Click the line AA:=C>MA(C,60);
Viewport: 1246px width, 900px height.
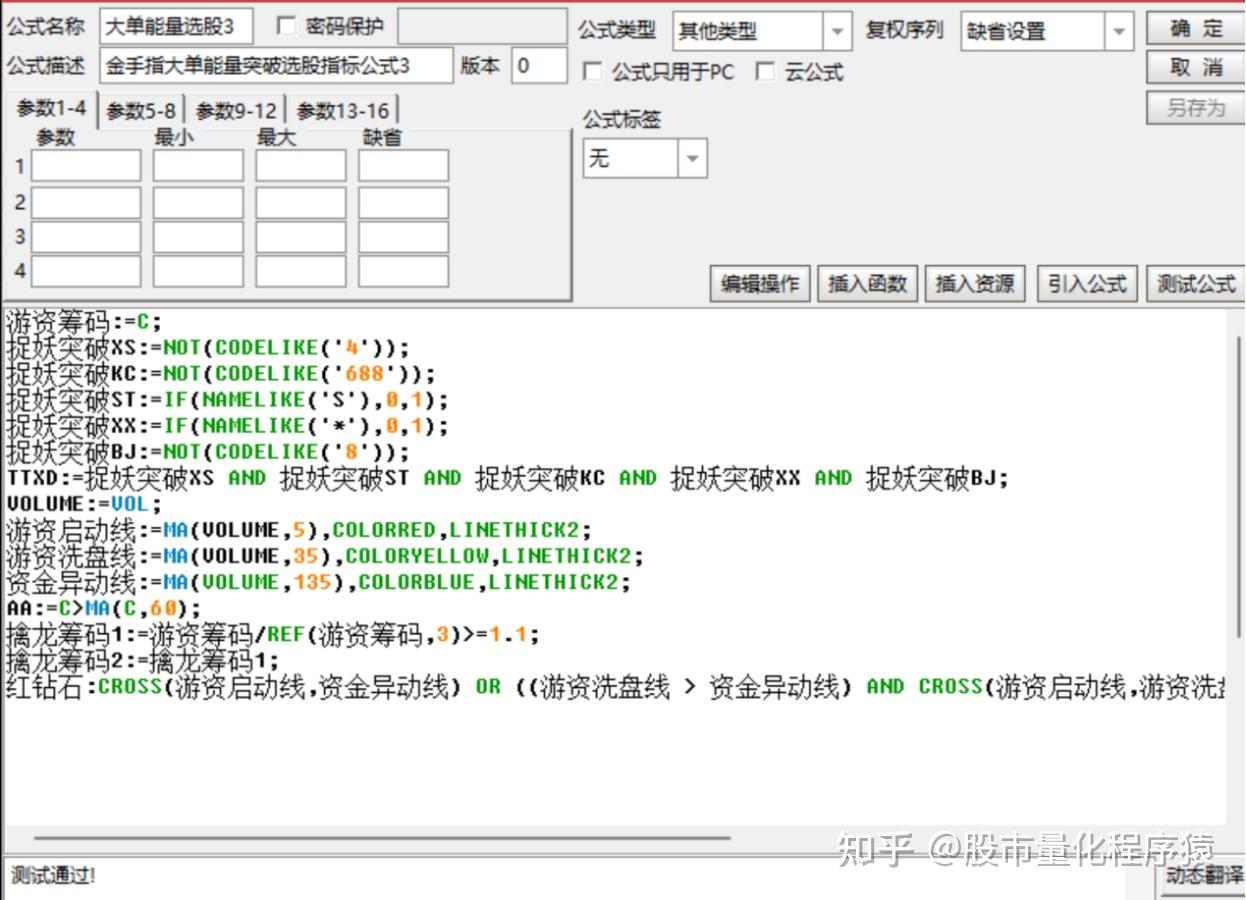point(104,608)
